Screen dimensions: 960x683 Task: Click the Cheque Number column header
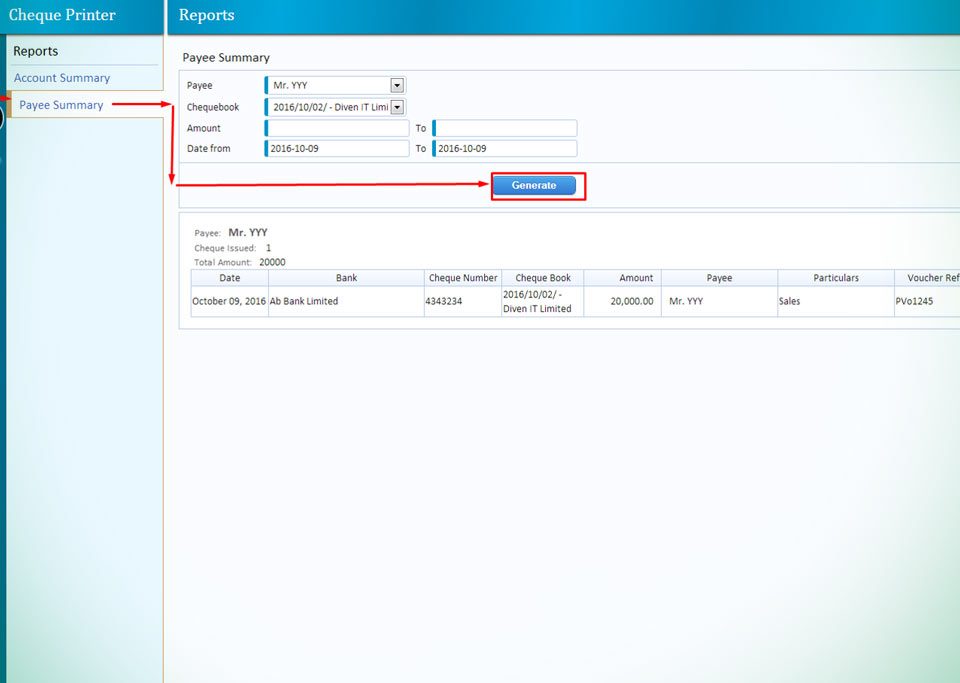point(462,277)
